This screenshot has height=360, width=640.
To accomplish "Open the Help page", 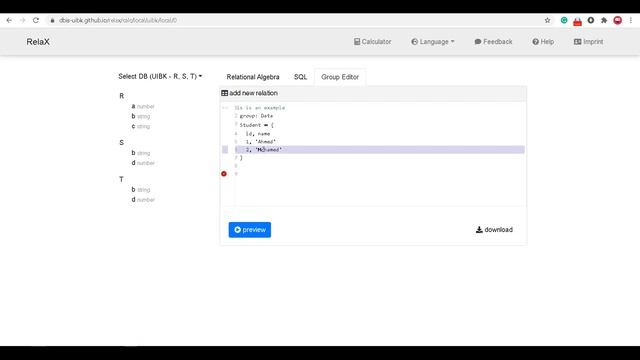I will pyautogui.click(x=543, y=42).
